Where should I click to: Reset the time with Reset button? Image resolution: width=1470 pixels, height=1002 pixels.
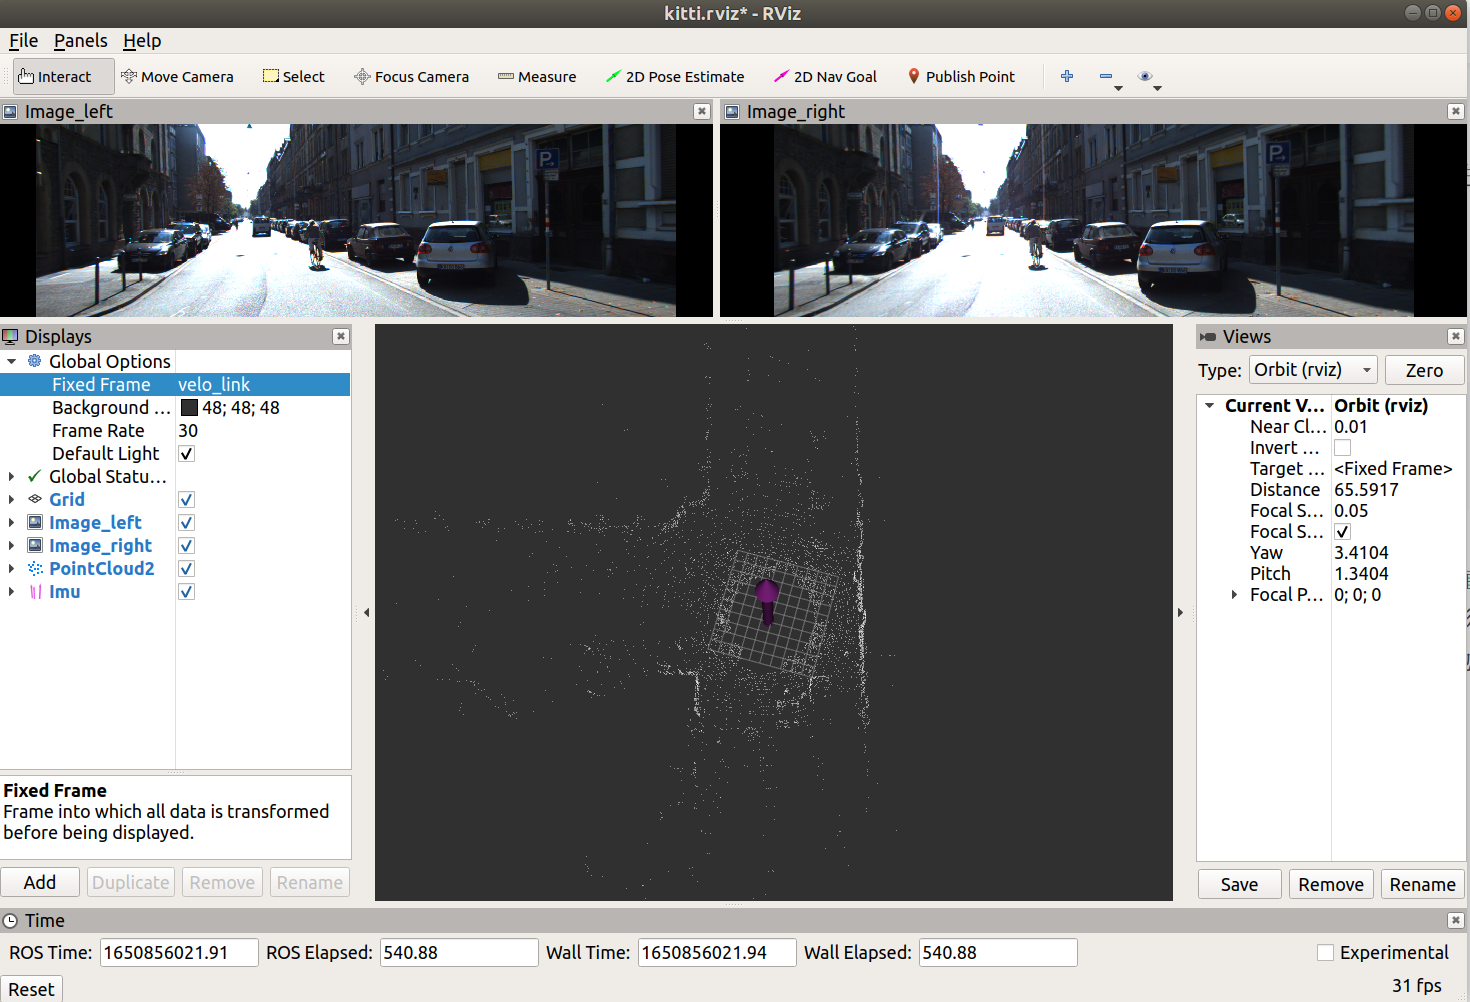click(x=31, y=989)
